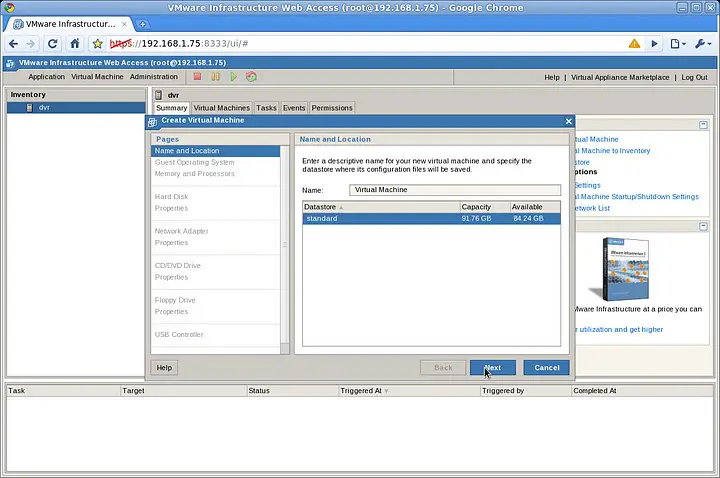Screen dimensions: 720x478
Task: Click the browser address bar URL
Action: click(x=179, y=44)
